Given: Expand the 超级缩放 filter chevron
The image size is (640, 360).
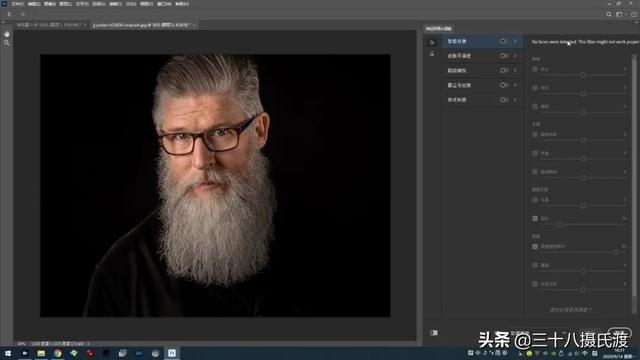Looking at the screenshot, I should 515,71.
